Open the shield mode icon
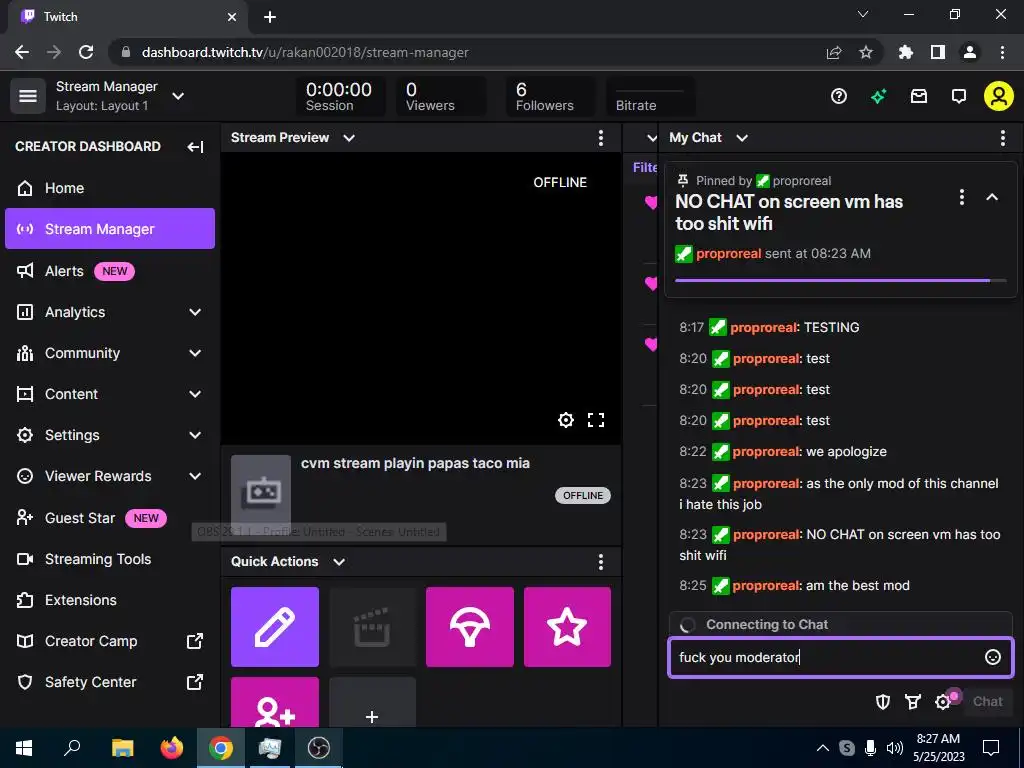 pyautogui.click(x=883, y=701)
